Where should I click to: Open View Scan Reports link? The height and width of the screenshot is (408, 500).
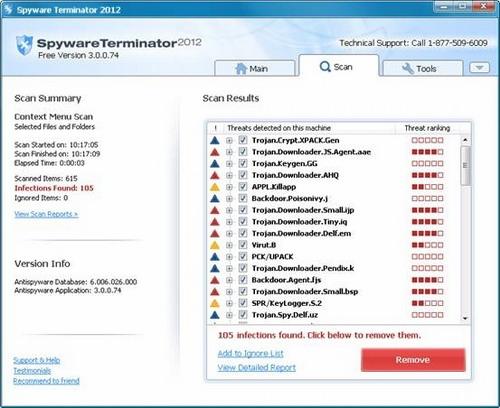click(x=46, y=214)
